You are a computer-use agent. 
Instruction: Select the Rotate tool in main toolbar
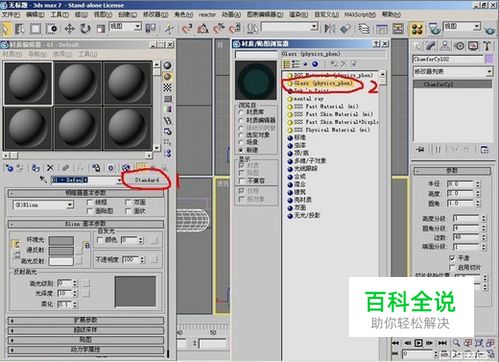[85, 29]
